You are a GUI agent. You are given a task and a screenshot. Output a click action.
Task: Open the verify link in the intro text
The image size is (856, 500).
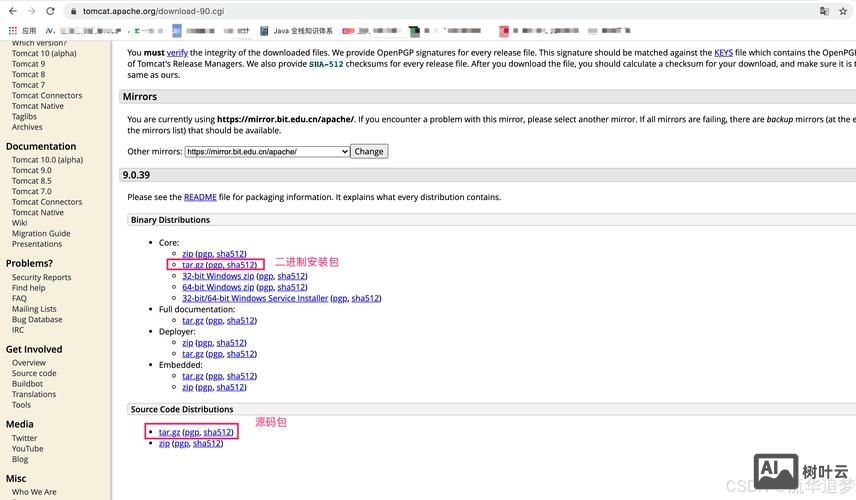click(x=177, y=53)
